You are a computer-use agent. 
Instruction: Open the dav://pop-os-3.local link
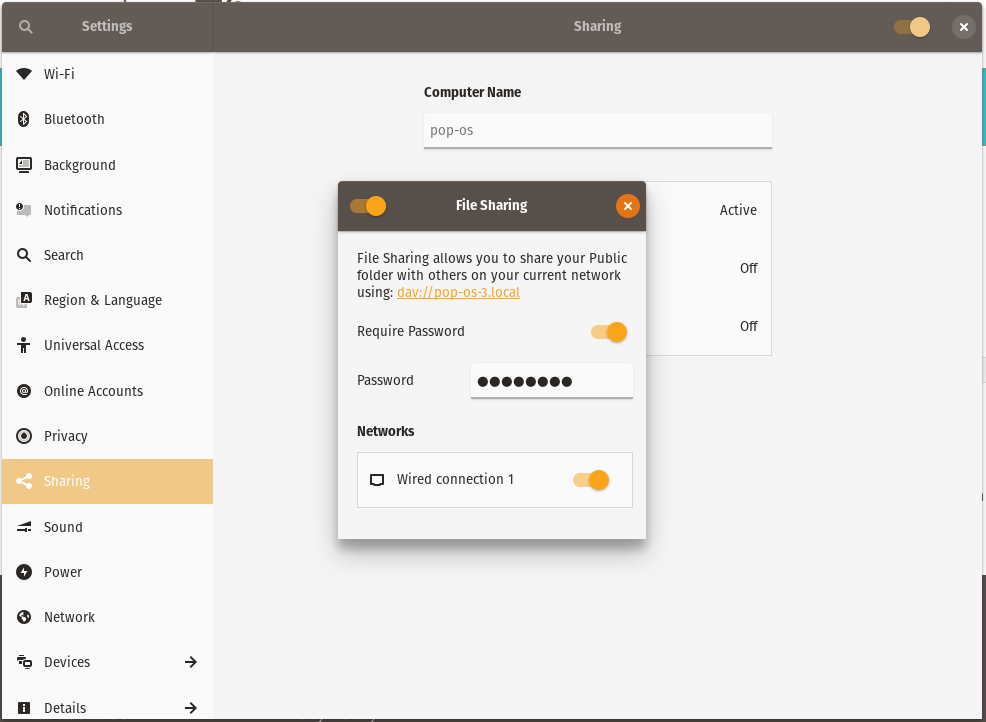pos(458,293)
